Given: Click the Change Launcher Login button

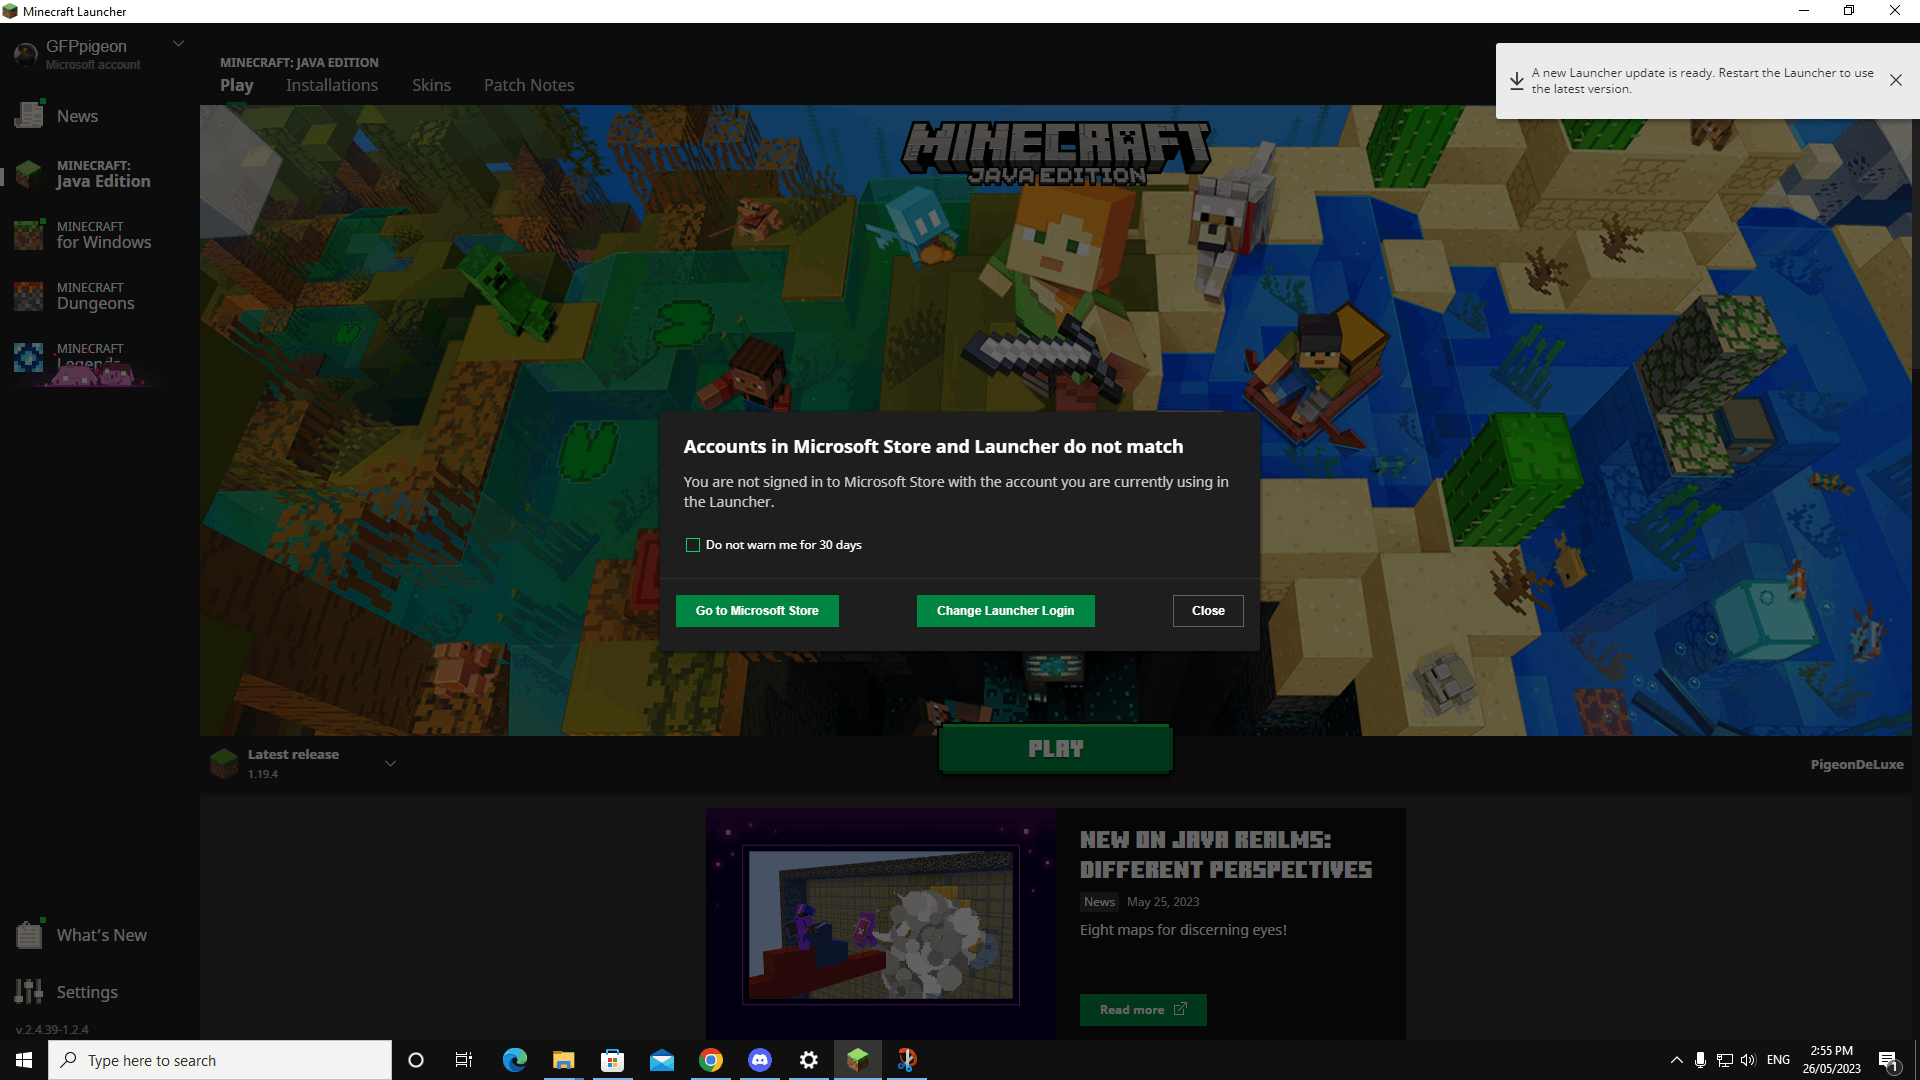Looking at the screenshot, I should (x=1005, y=611).
